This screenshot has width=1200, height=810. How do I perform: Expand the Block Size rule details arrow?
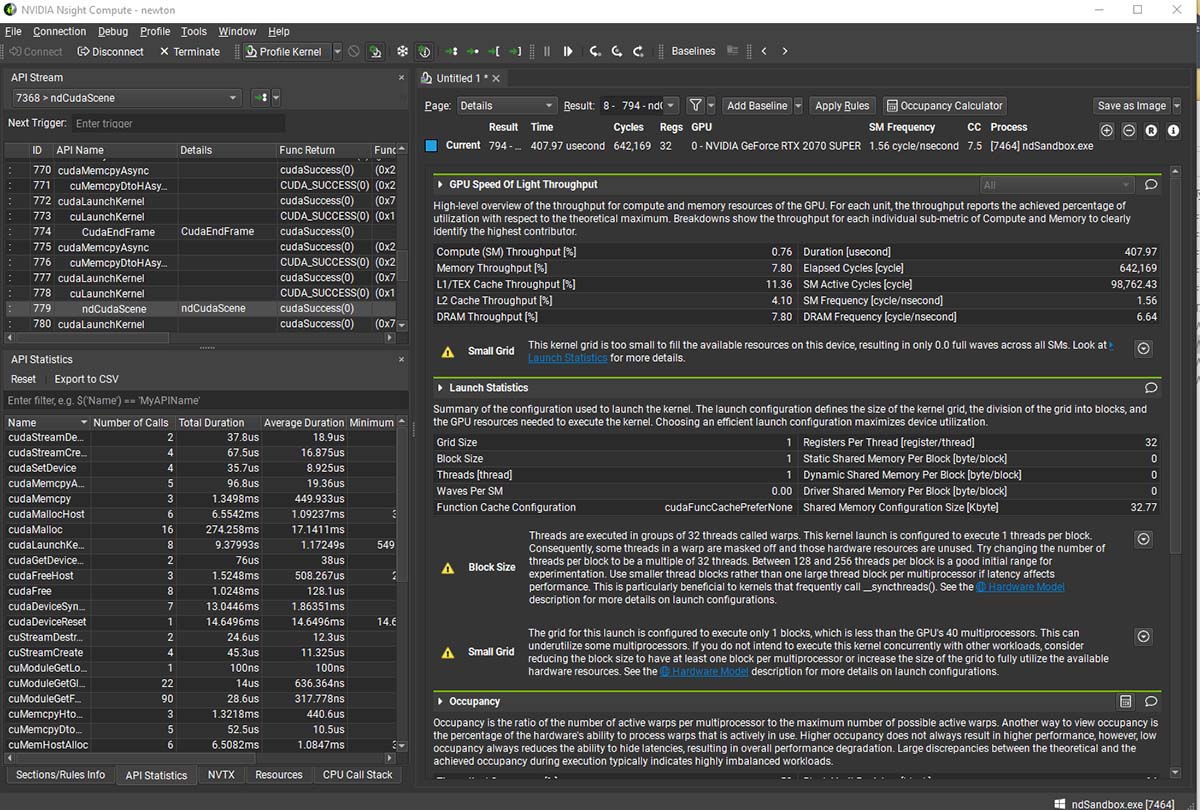[1143, 539]
